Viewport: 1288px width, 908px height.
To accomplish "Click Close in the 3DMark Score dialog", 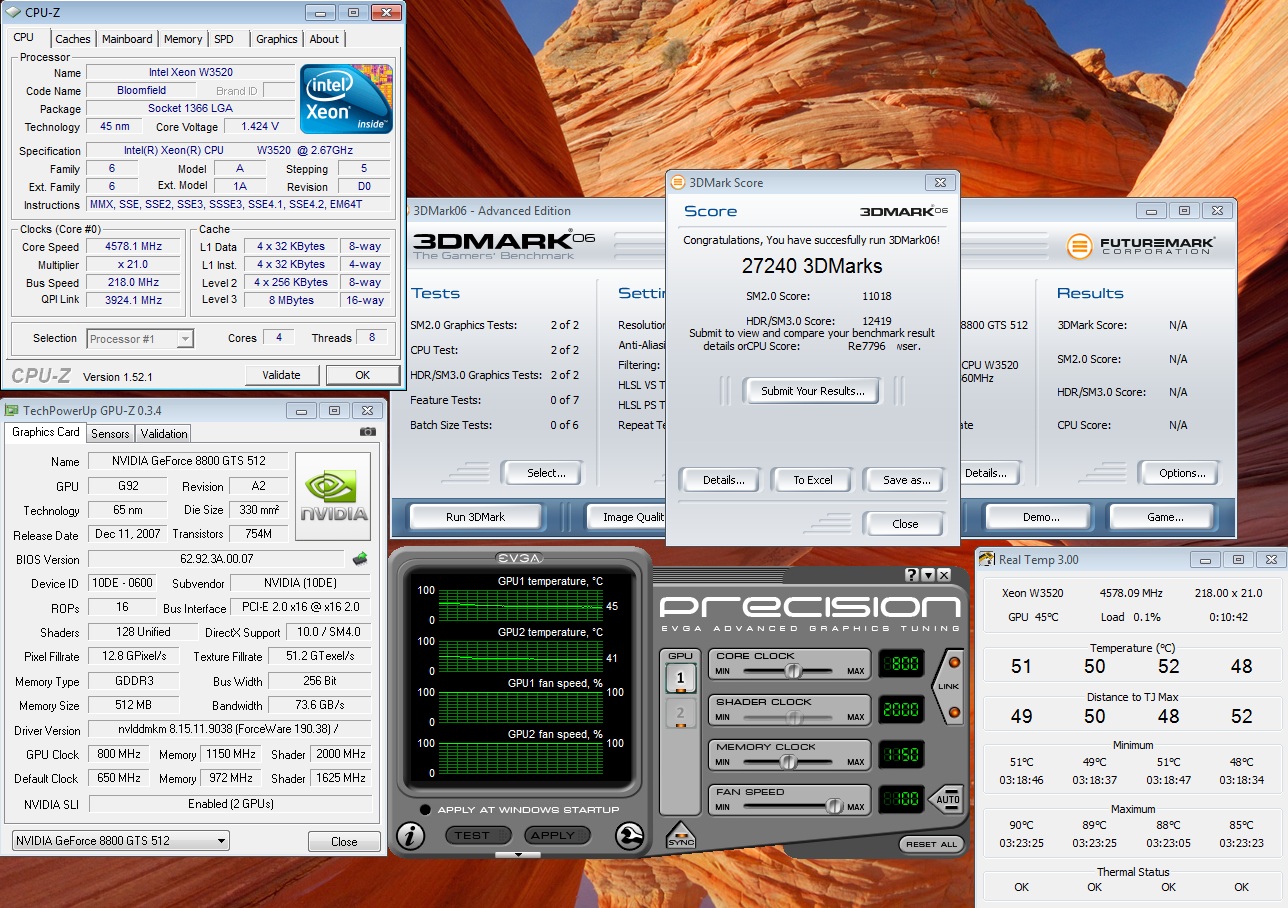I will point(905,524).
